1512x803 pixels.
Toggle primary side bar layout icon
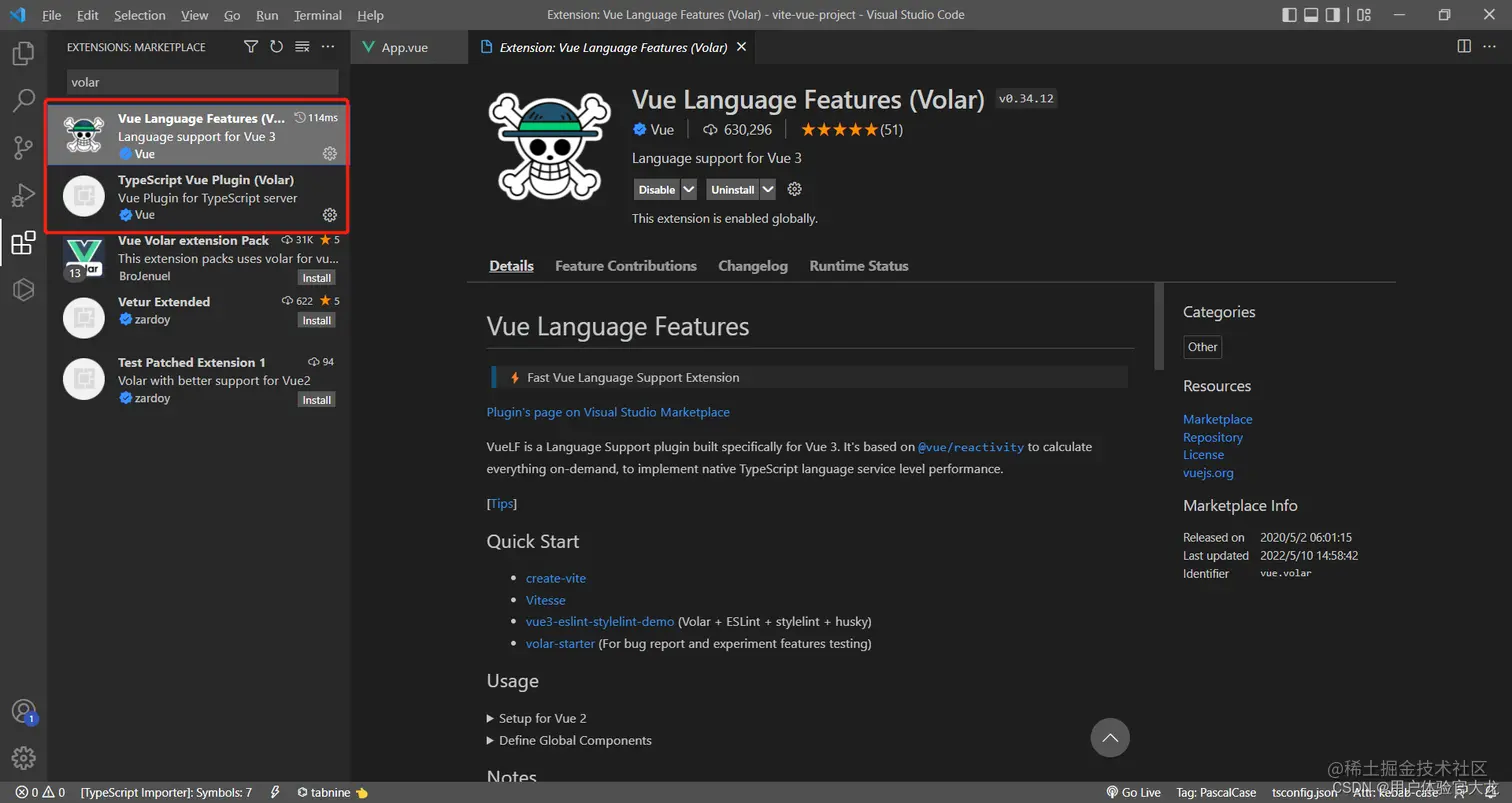pos(1289,15)
